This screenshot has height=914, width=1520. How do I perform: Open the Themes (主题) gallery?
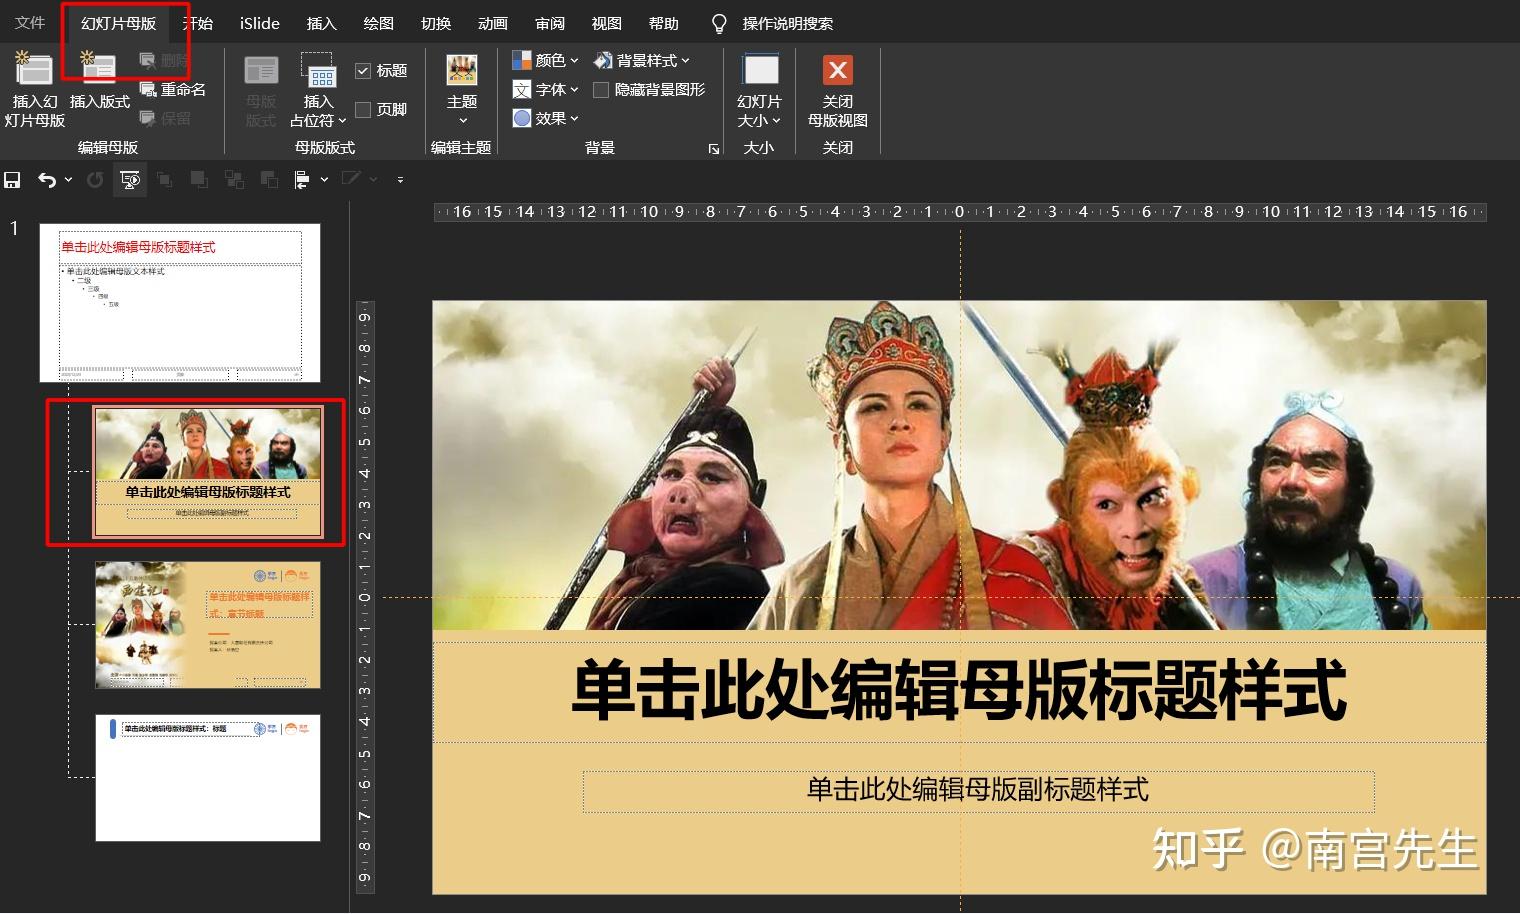461,89
